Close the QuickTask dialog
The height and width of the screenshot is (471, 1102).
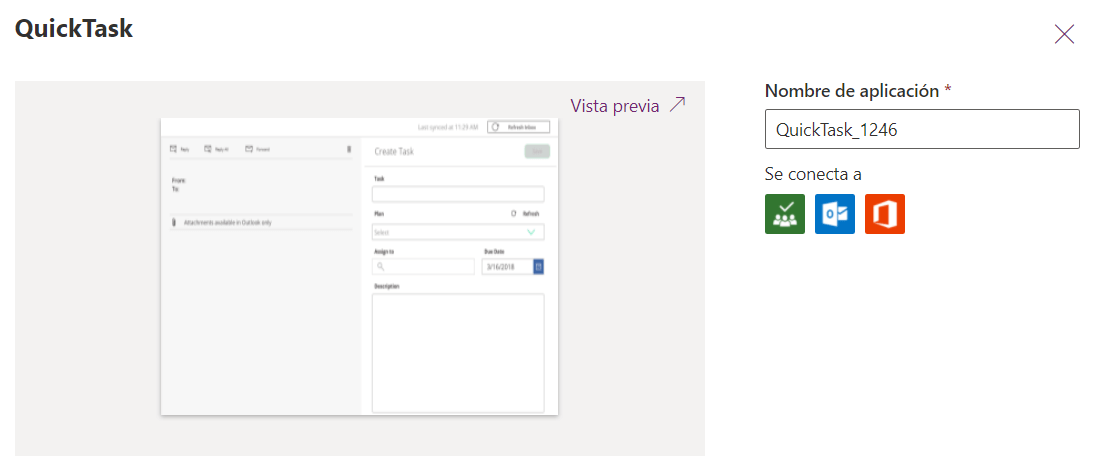[x=1064, y=34]
